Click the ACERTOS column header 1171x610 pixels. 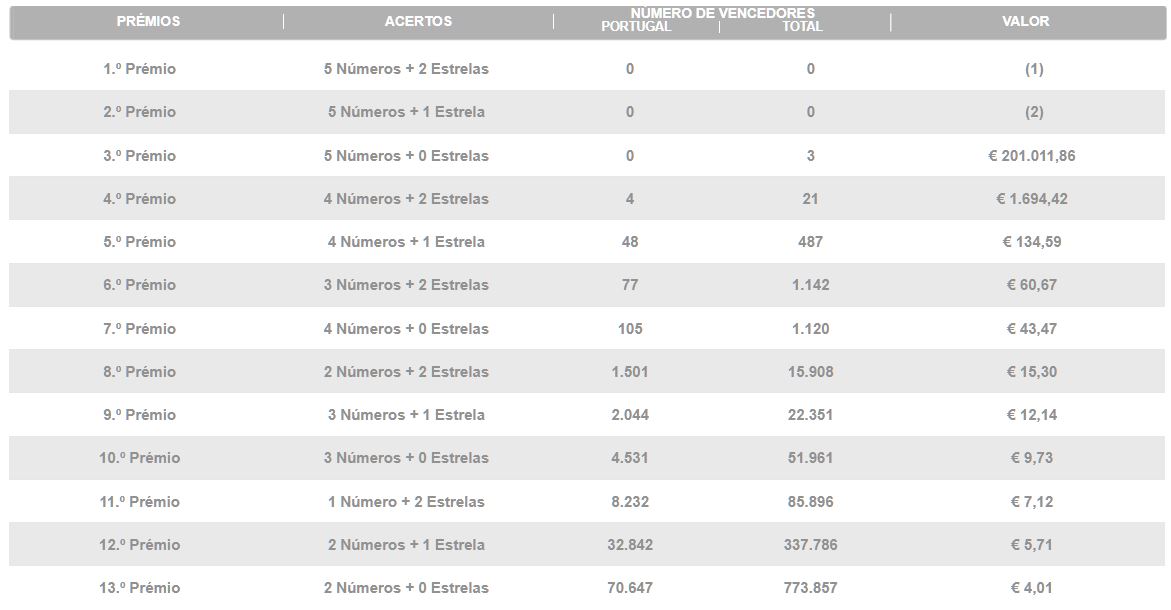pos(418,21)
